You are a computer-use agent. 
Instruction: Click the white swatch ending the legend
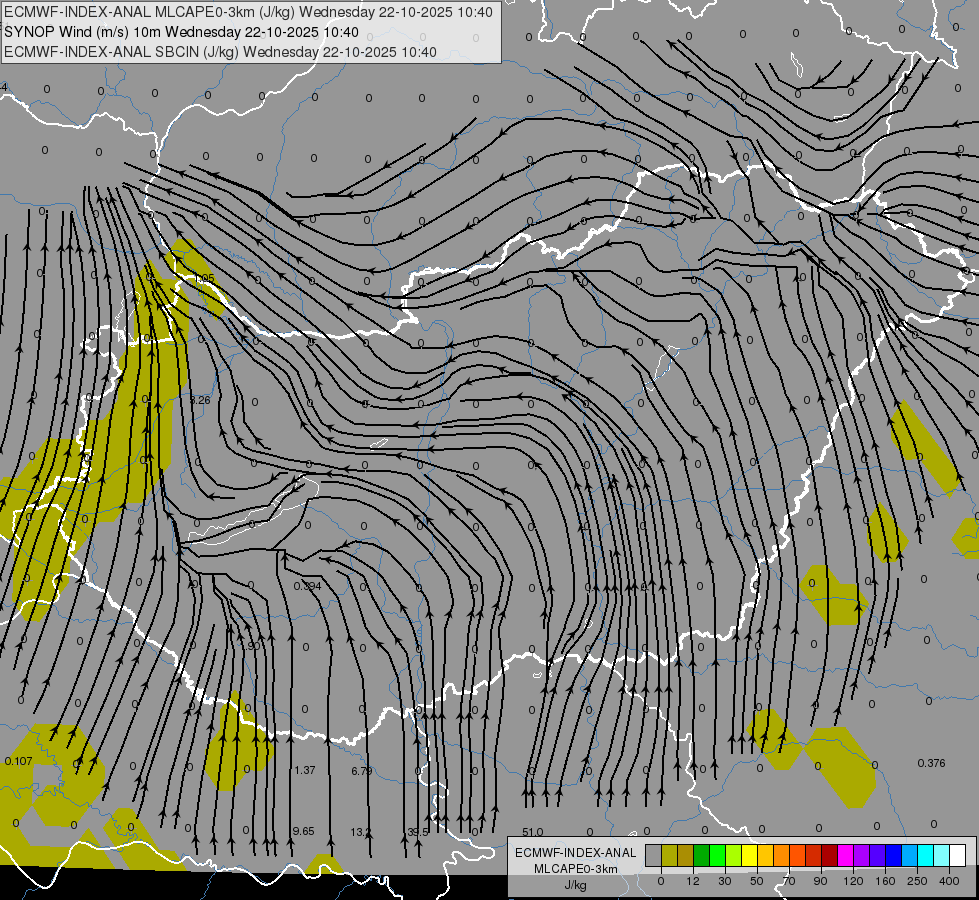click(x=958, y=856)
